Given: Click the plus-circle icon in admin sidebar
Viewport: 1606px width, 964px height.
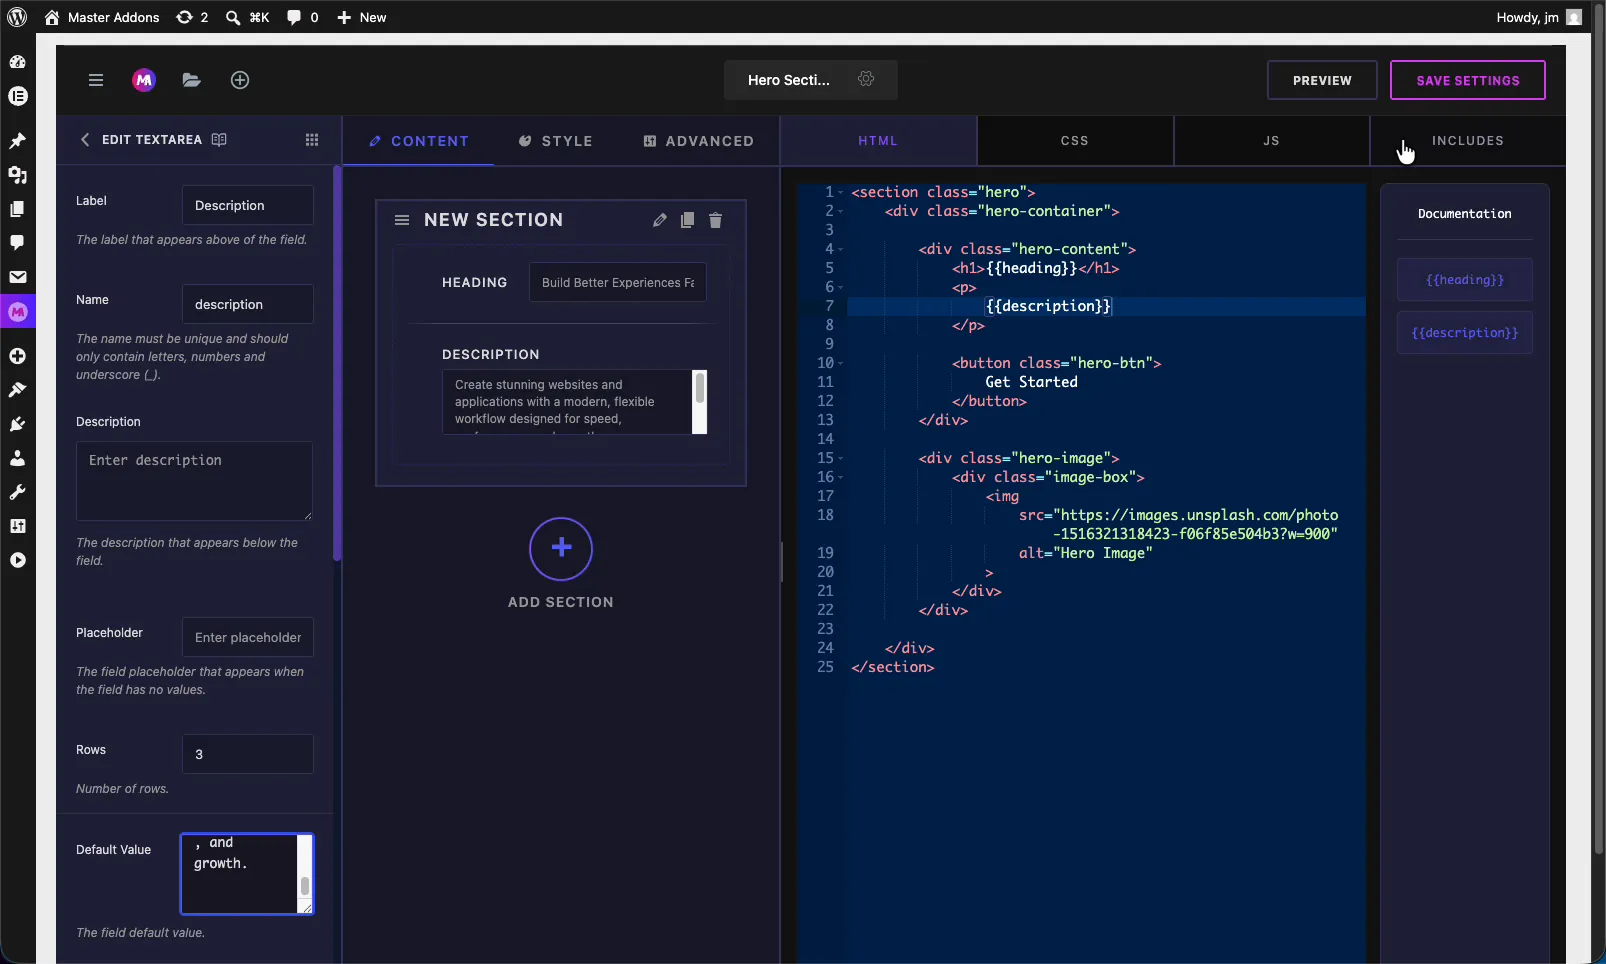Looking at the screenshot, I should [17, 356].
